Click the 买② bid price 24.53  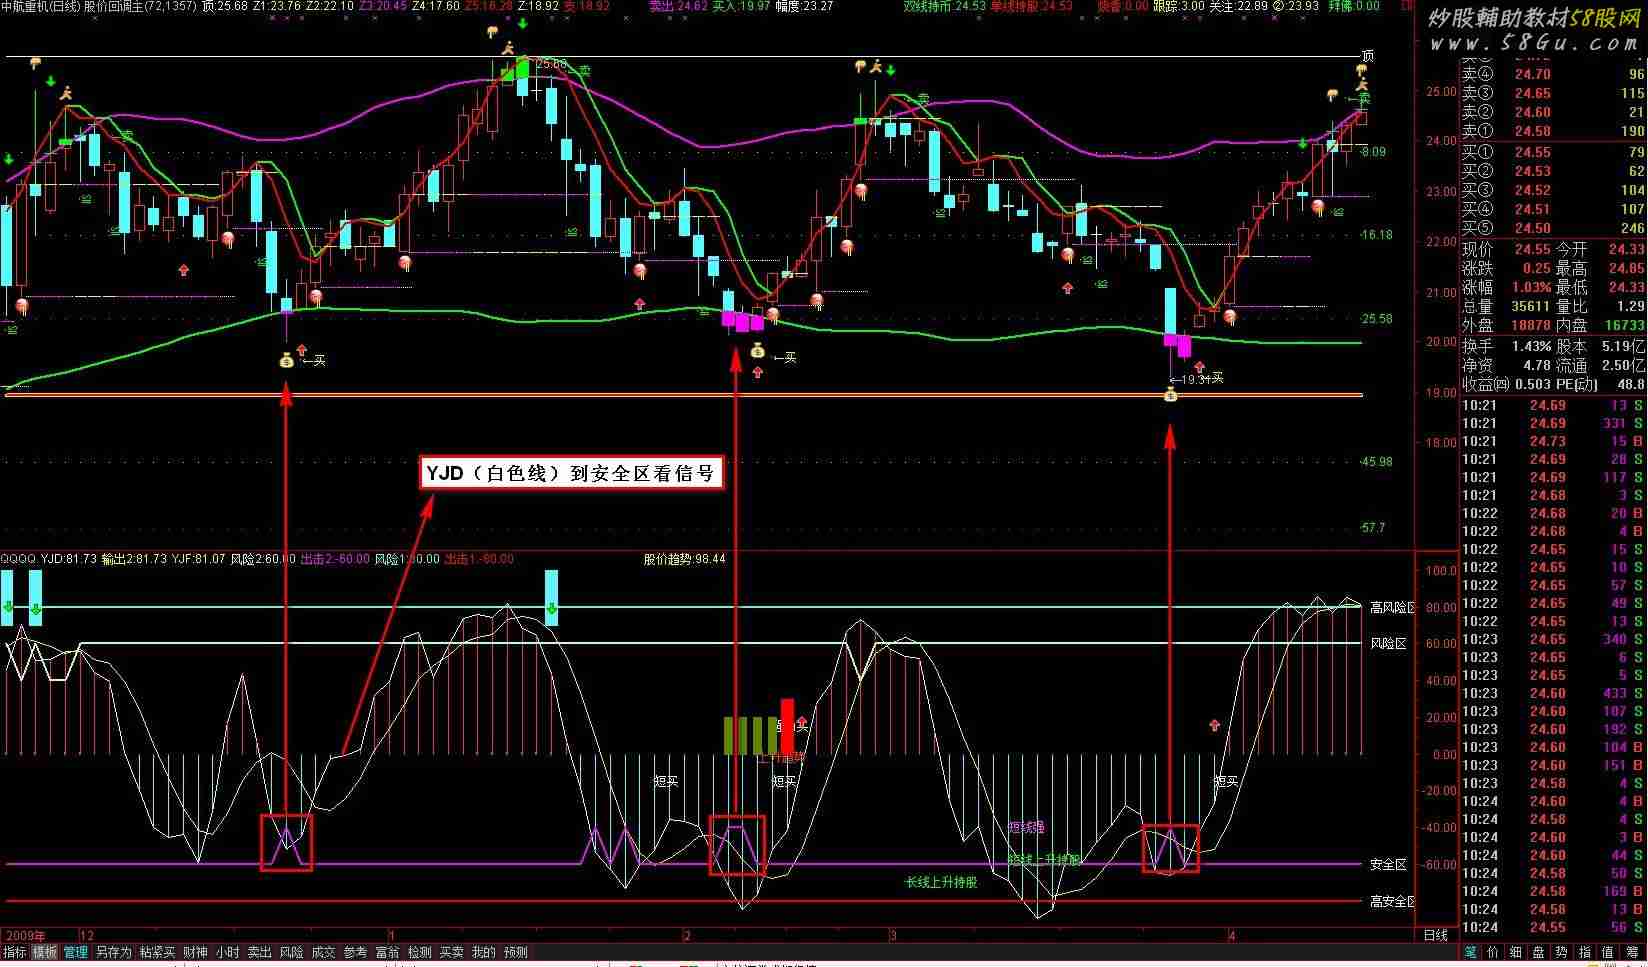[x=1533, y=171]
